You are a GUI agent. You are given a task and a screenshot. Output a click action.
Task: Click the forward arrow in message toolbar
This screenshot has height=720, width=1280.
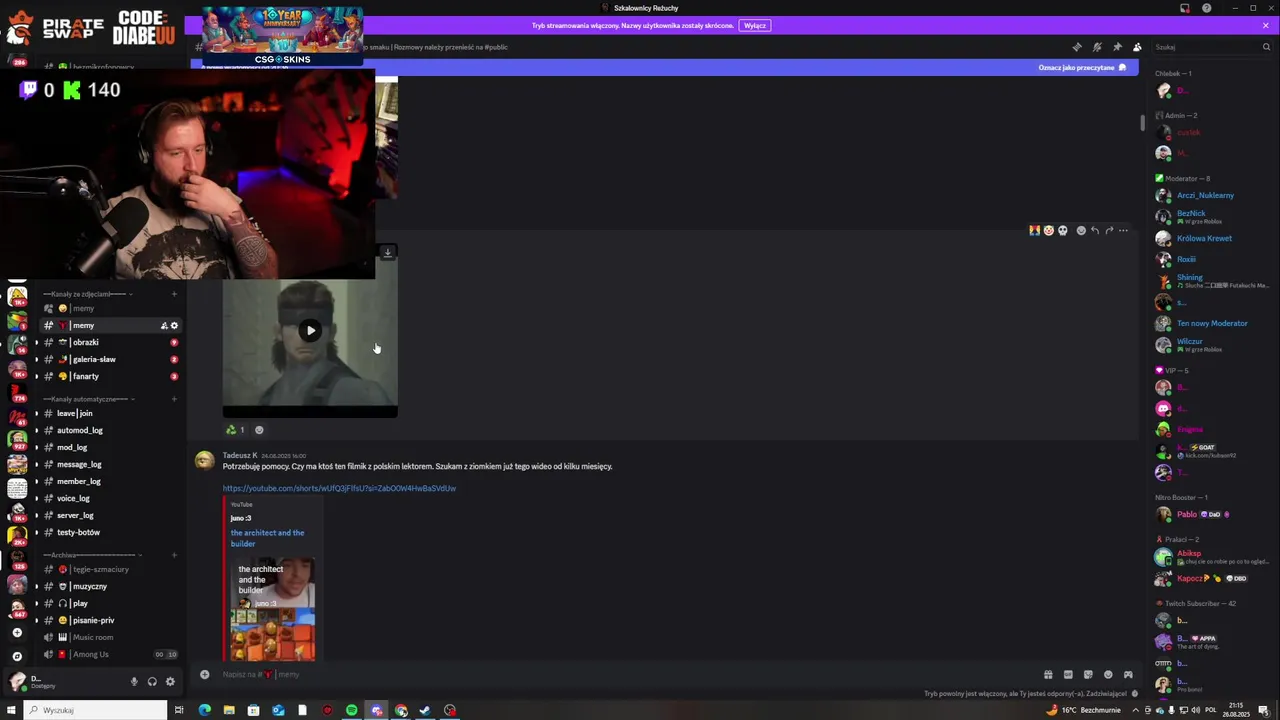coord(1109,230)
